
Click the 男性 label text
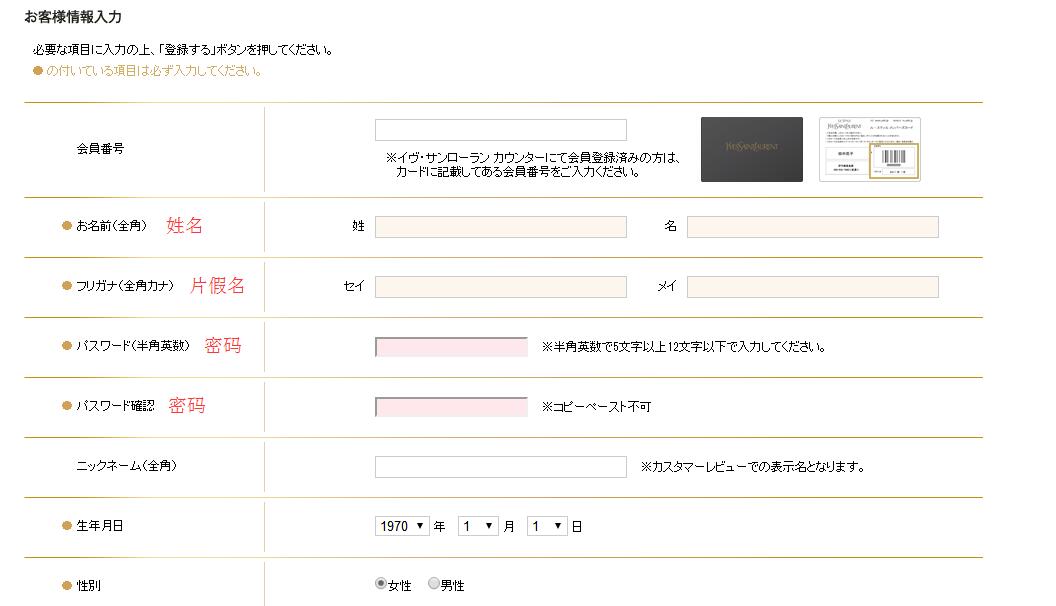click(x=453, y=586)
